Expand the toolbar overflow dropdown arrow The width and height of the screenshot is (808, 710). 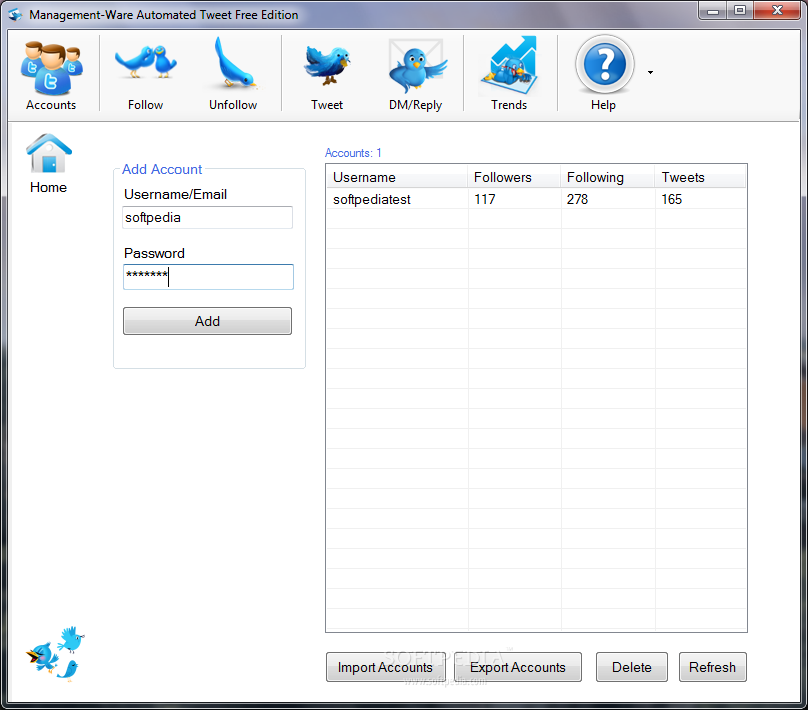650,73
